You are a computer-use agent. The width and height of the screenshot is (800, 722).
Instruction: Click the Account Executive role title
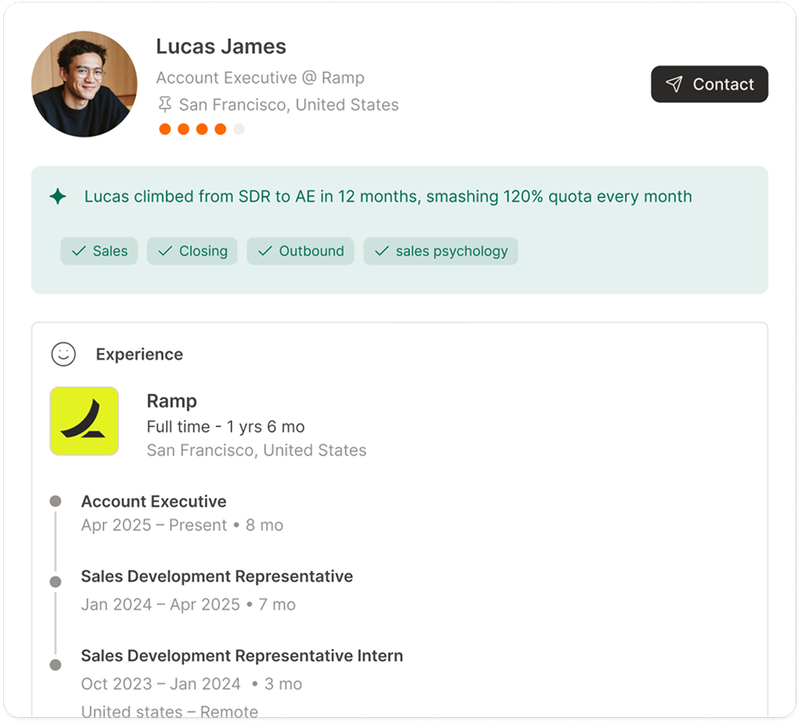[154, 502]
